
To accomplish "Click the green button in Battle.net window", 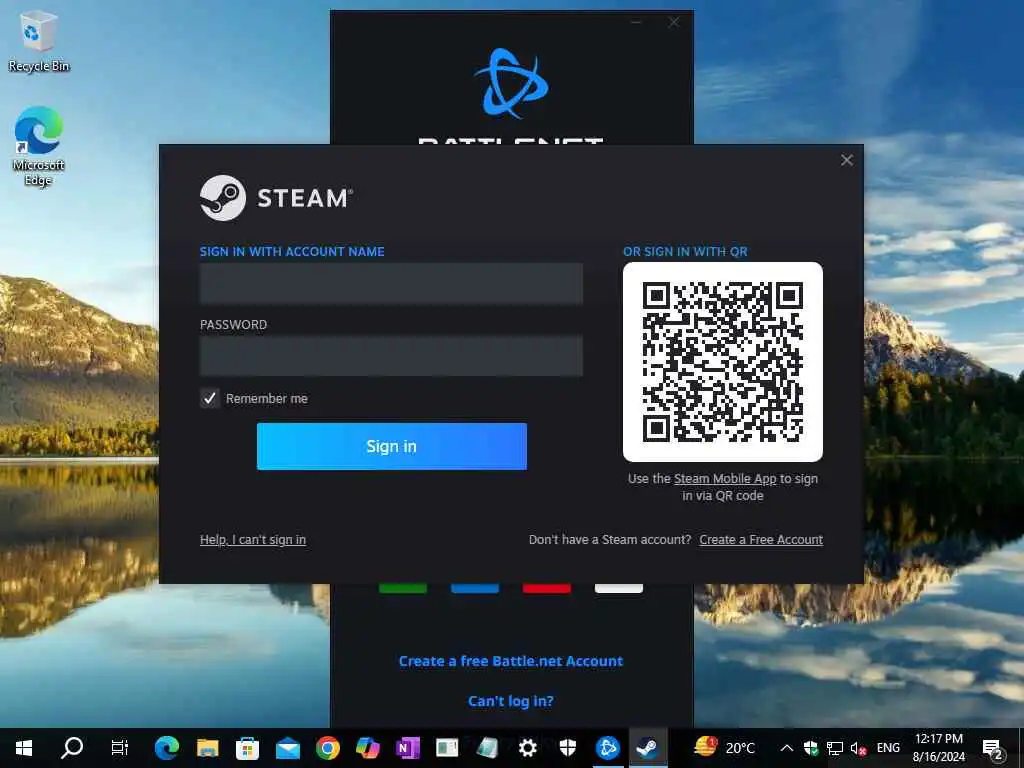I will (403, 588).
